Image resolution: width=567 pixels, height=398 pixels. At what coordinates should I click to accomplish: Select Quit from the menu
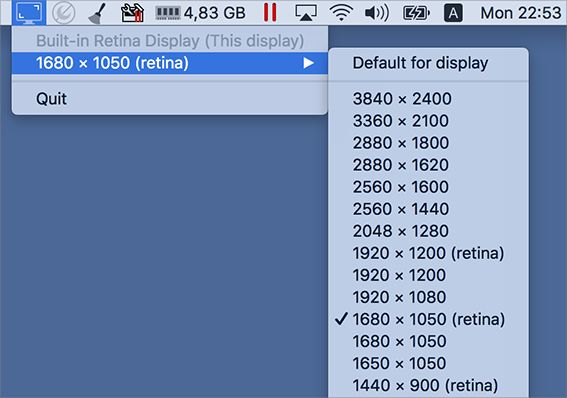pyautogui.click(x=170, y=98)
